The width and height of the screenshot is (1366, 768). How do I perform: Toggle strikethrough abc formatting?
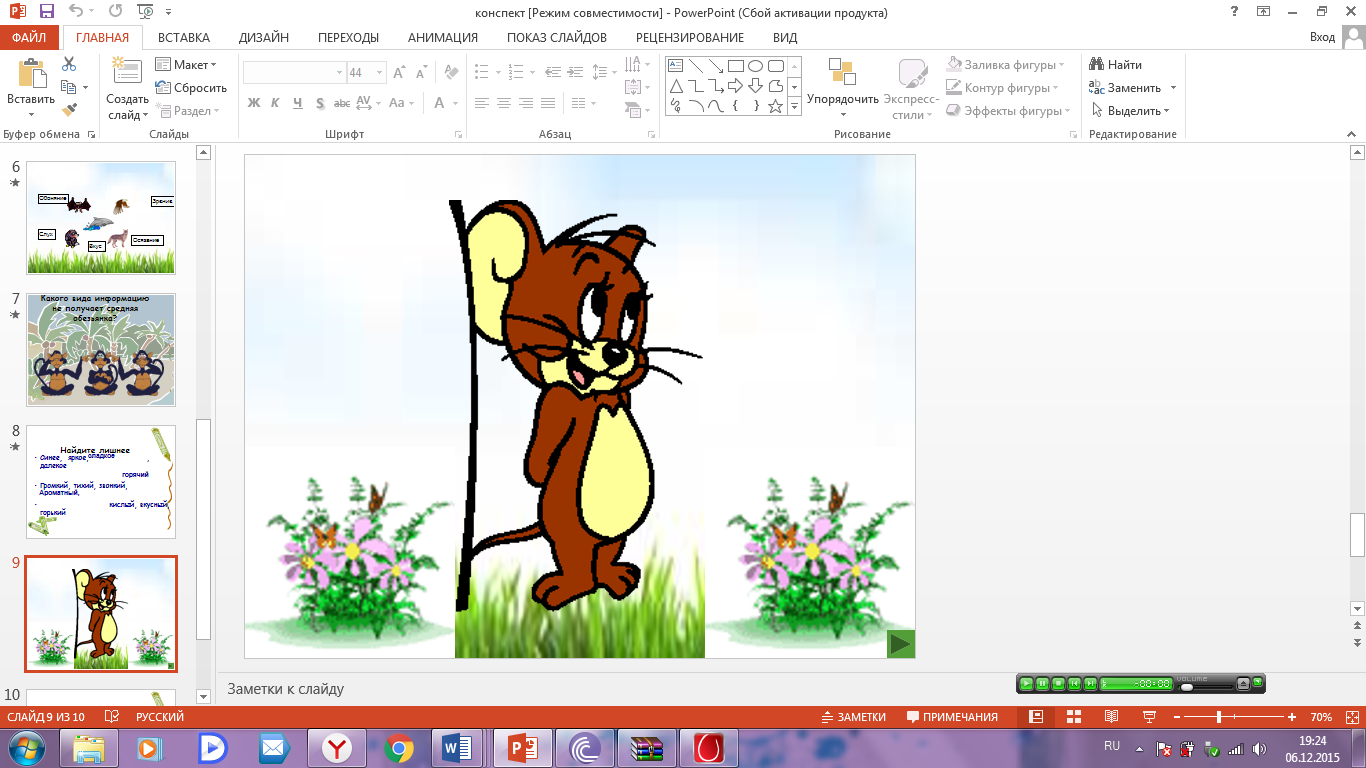[x=342, y=103]
